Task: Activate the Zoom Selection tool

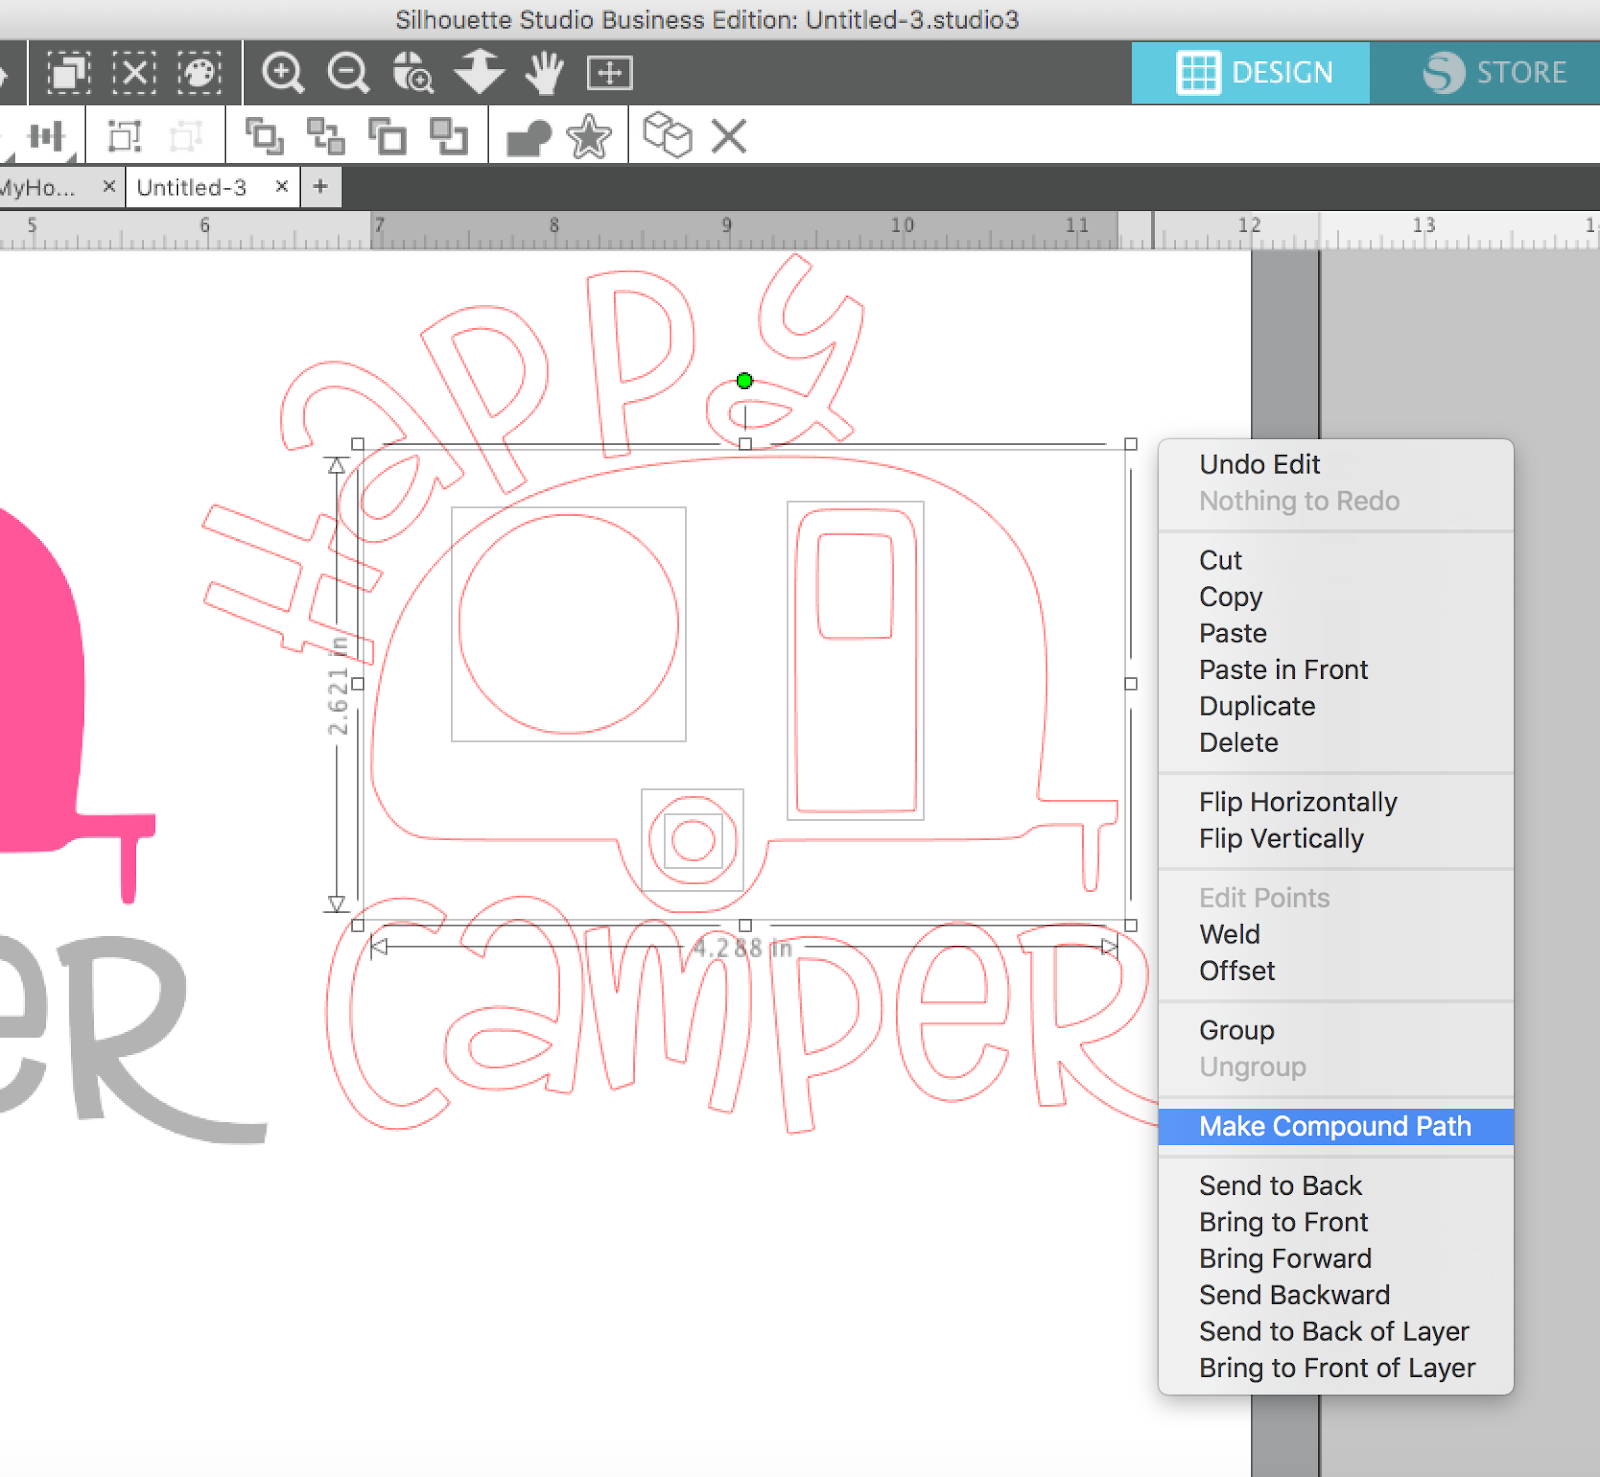Action: [x=413, y=73]
